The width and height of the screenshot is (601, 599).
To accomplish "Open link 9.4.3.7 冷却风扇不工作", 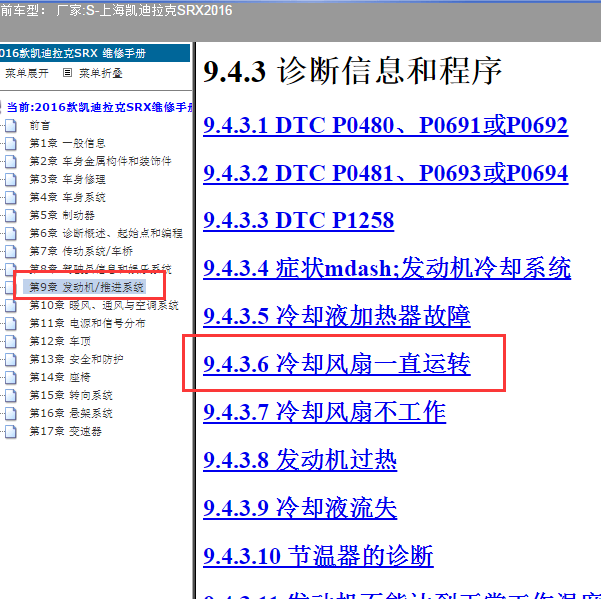I will [324, 412].
